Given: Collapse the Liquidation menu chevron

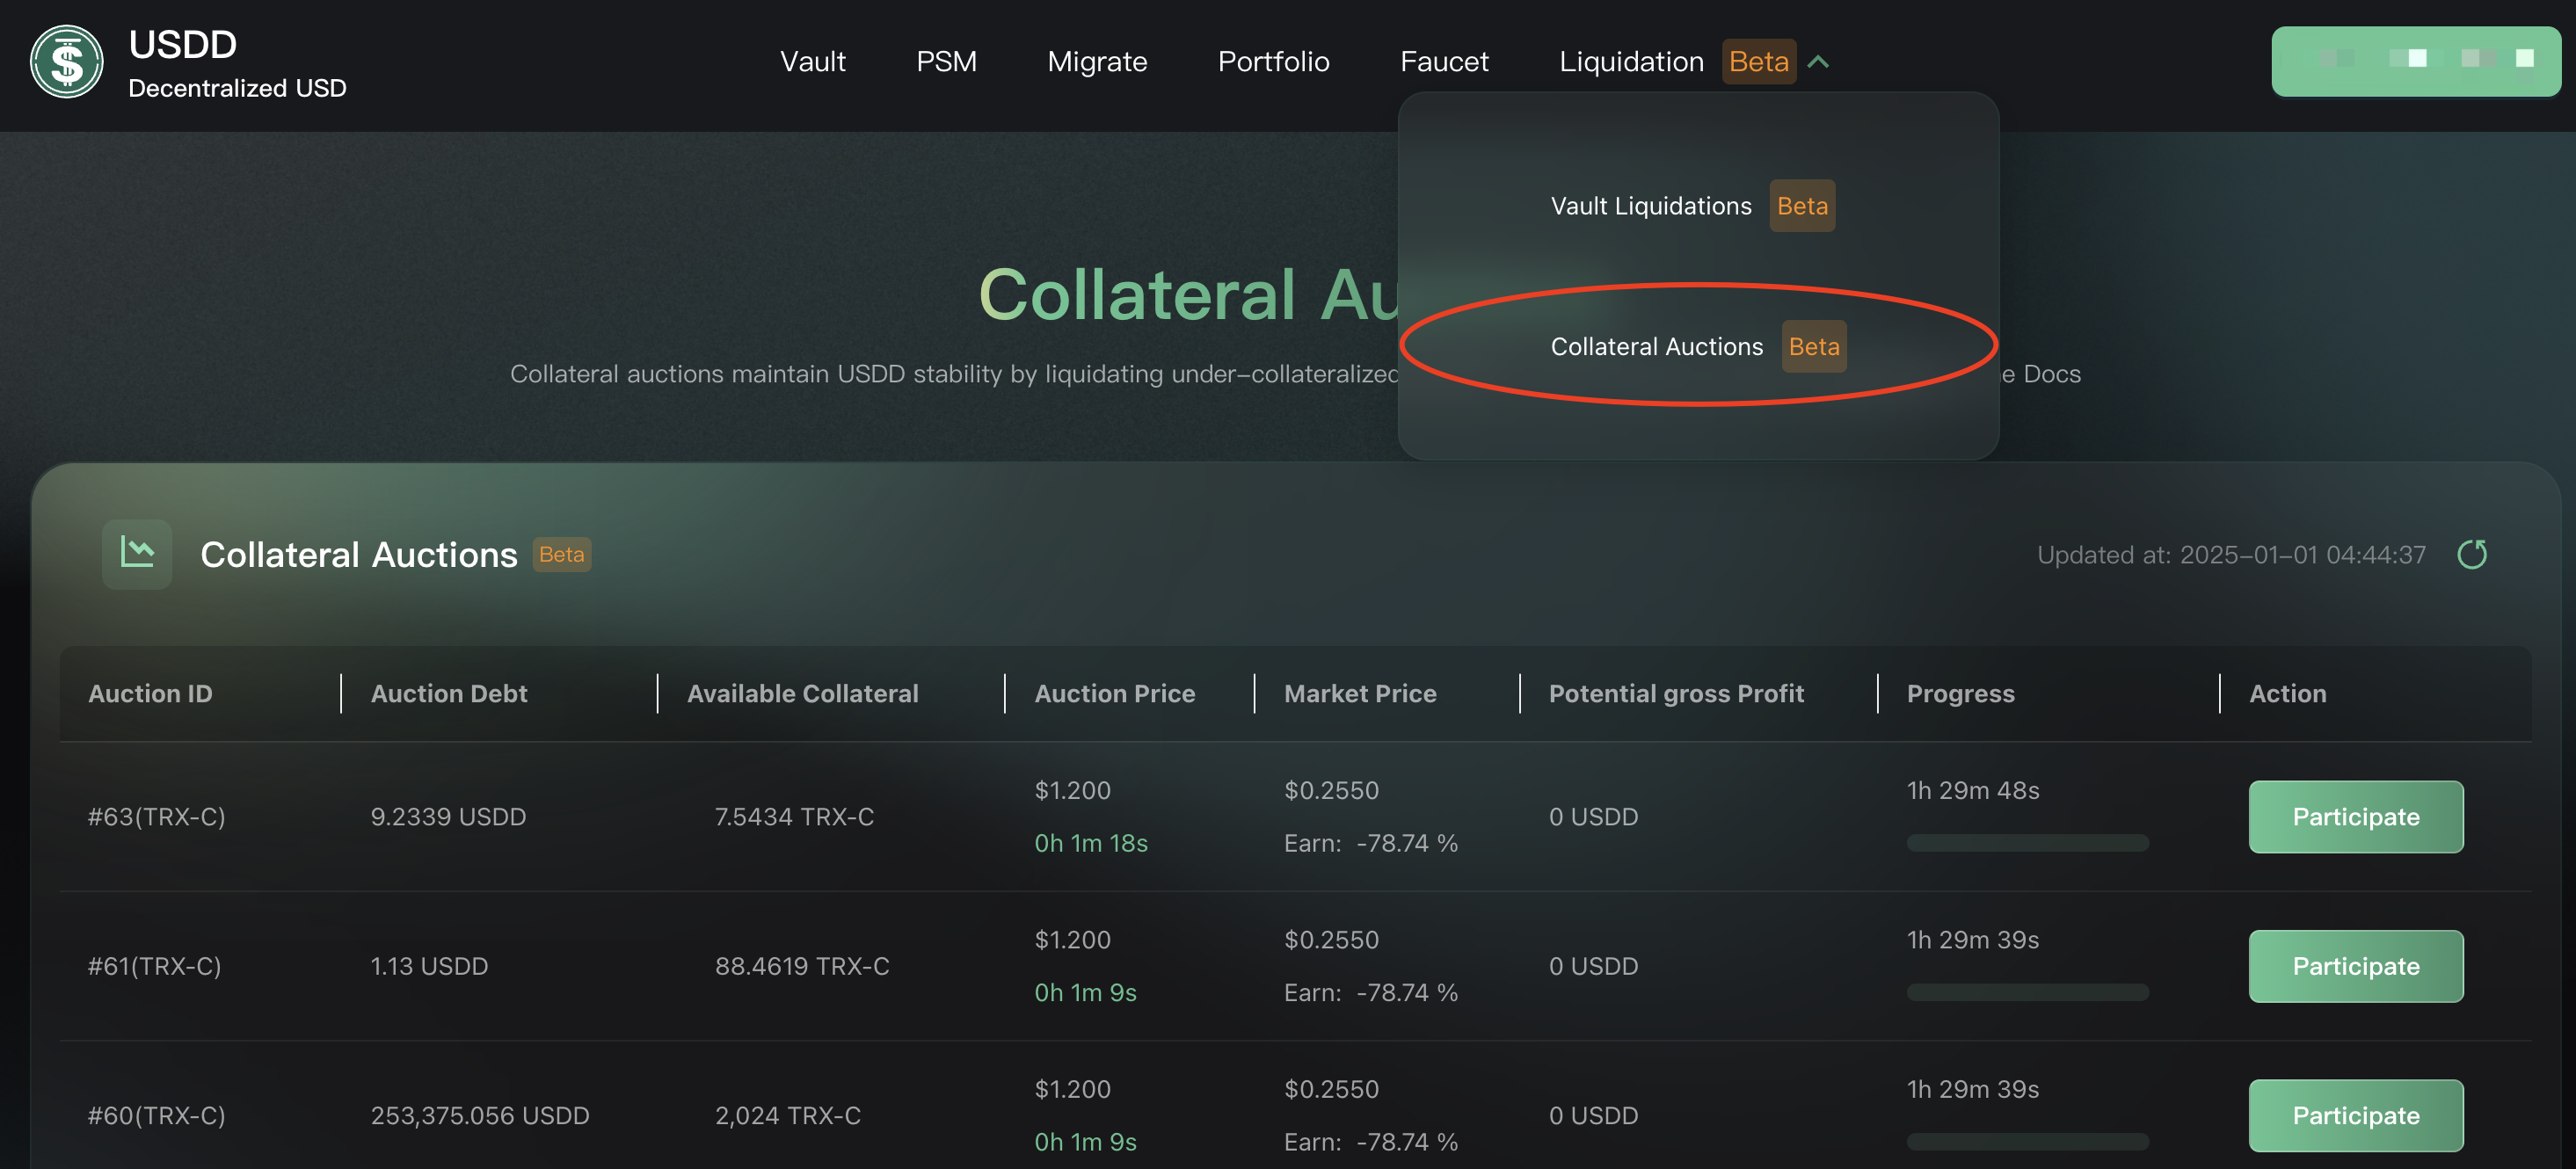Looking at the screenshot, I should pyautogui.click(x=1818, y=62).
